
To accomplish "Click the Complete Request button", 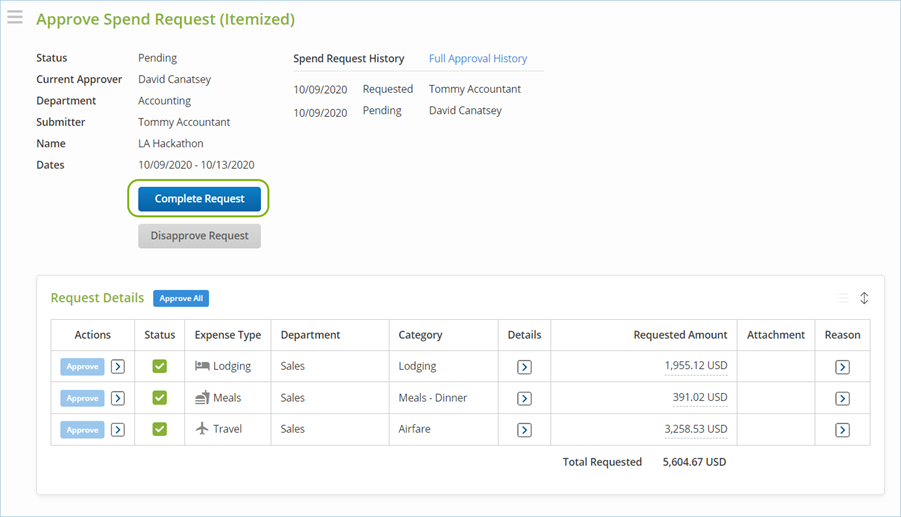I will 199,199.
